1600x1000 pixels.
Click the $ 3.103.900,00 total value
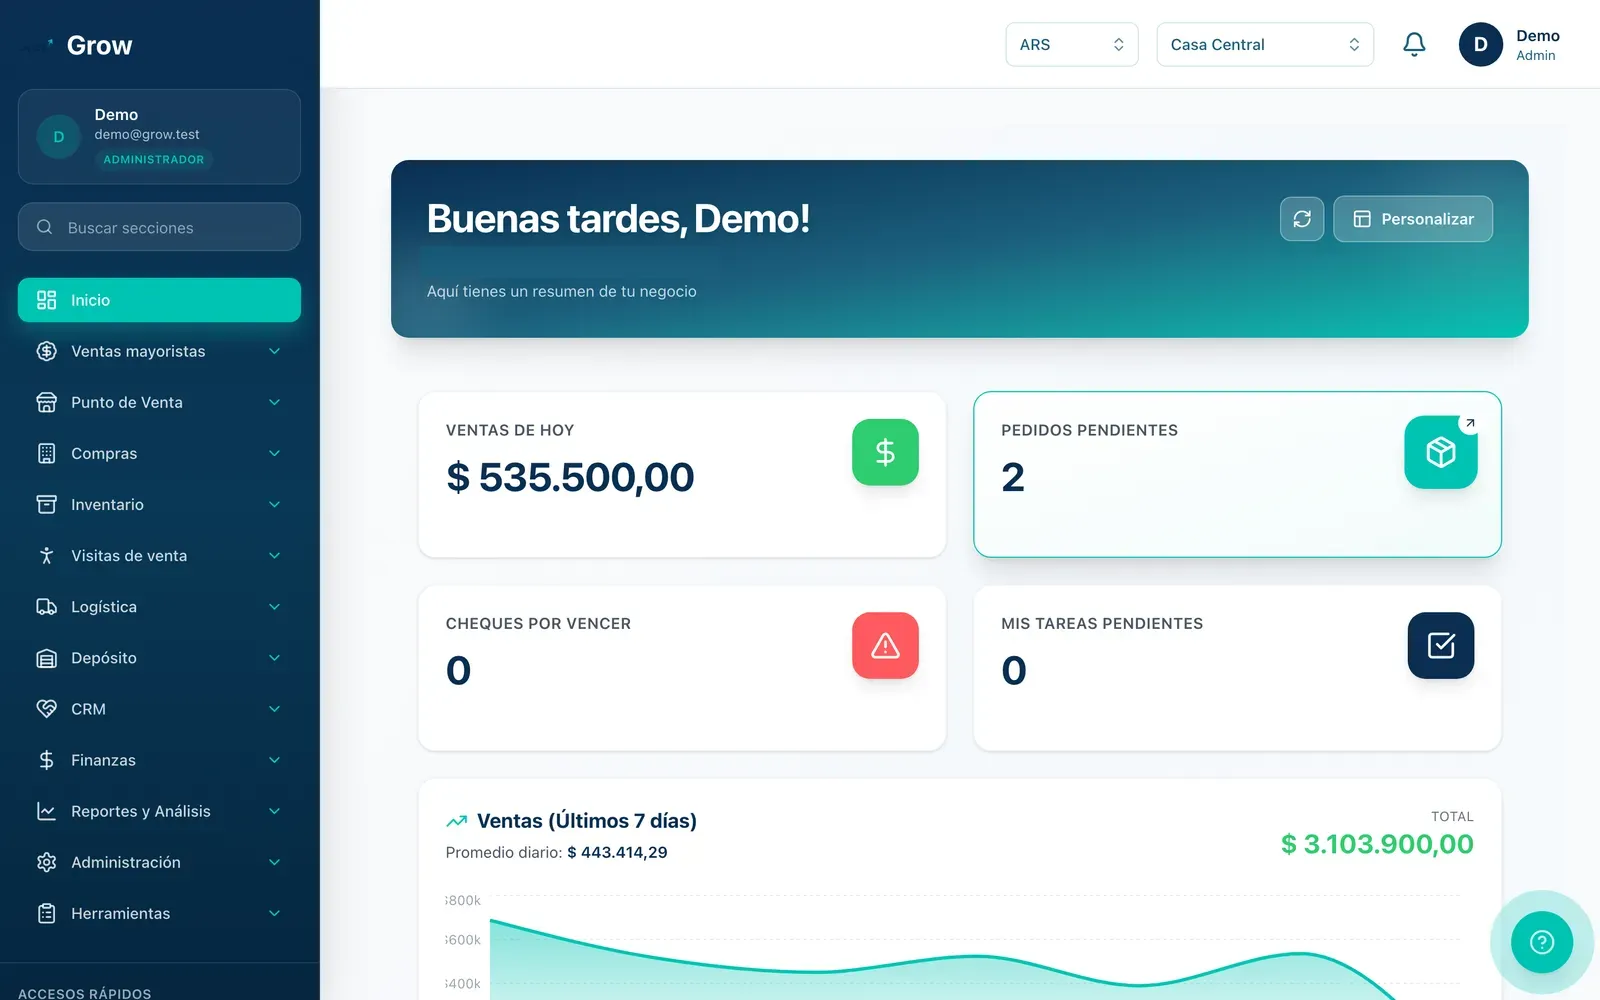[x=1377, y=844]
